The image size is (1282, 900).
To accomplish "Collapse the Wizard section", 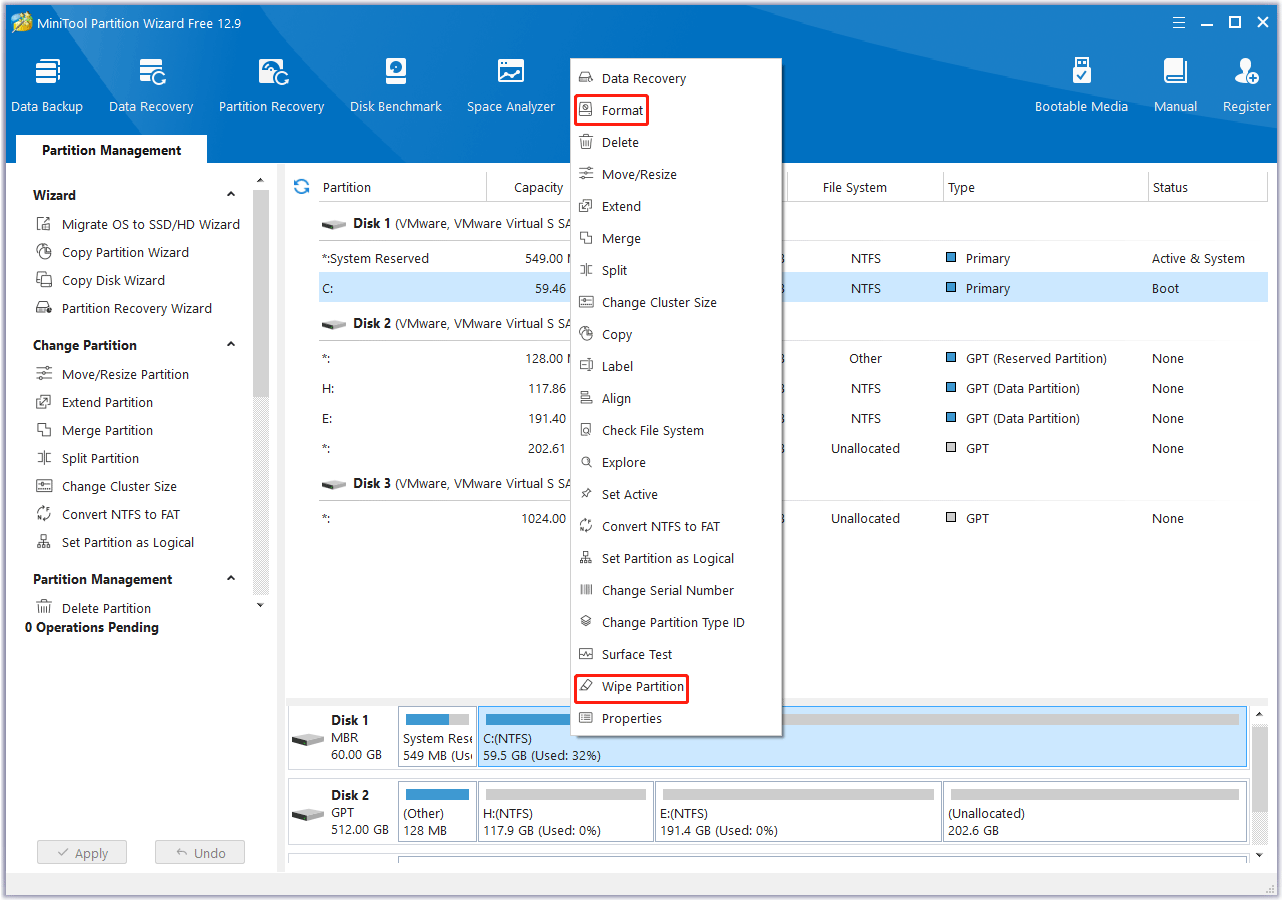I will pyautogui.click(x=231, y=195).
